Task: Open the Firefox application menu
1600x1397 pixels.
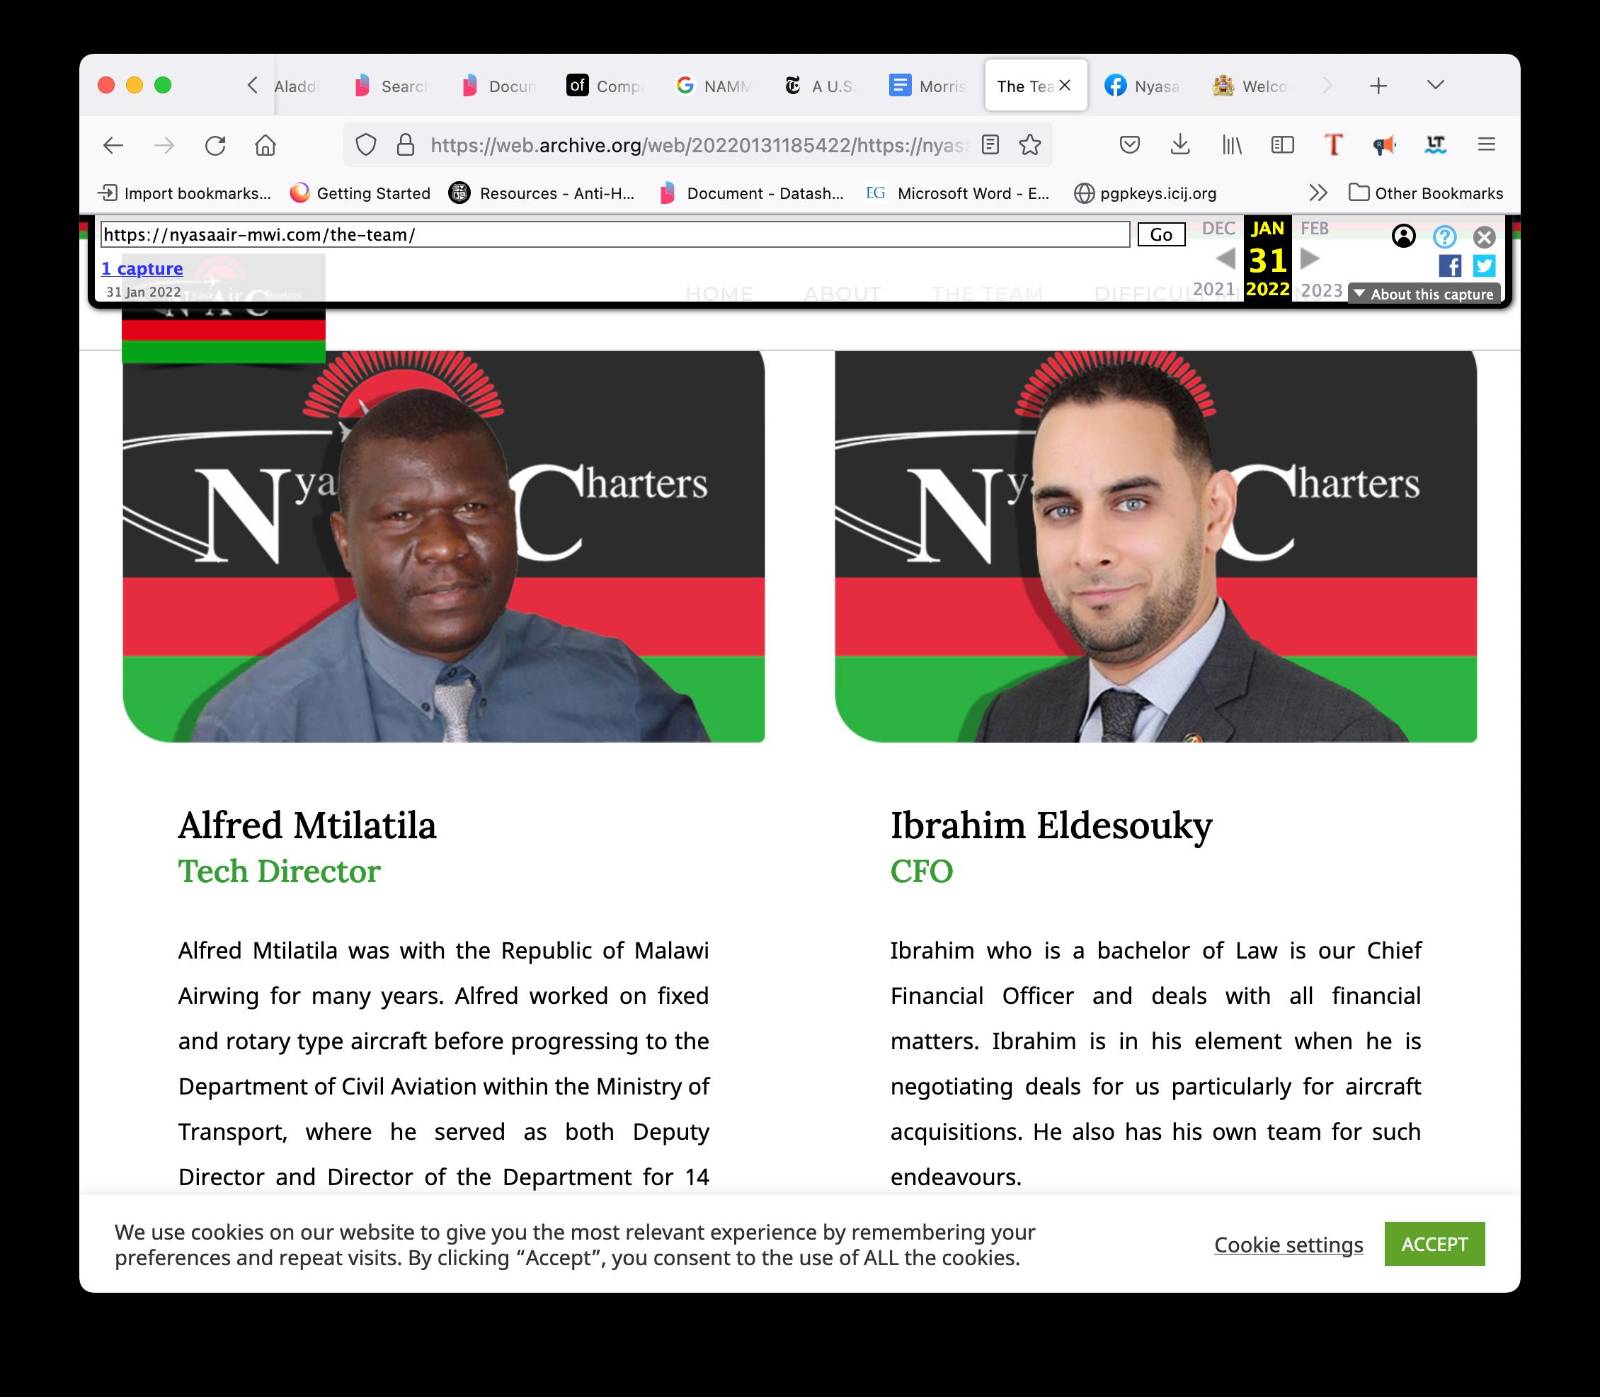Action: pos(1486,145)
